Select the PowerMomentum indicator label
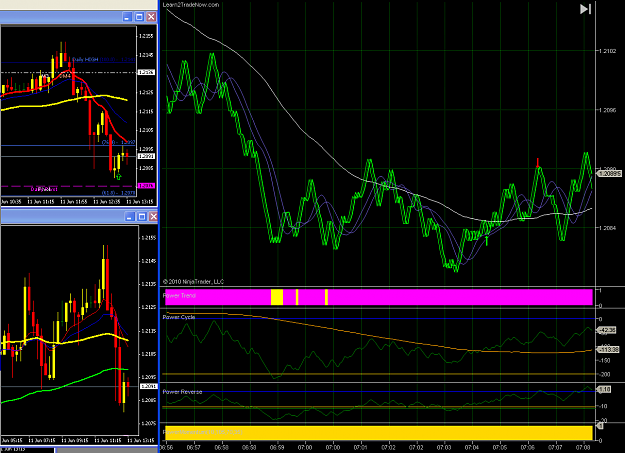 (203, 432)
